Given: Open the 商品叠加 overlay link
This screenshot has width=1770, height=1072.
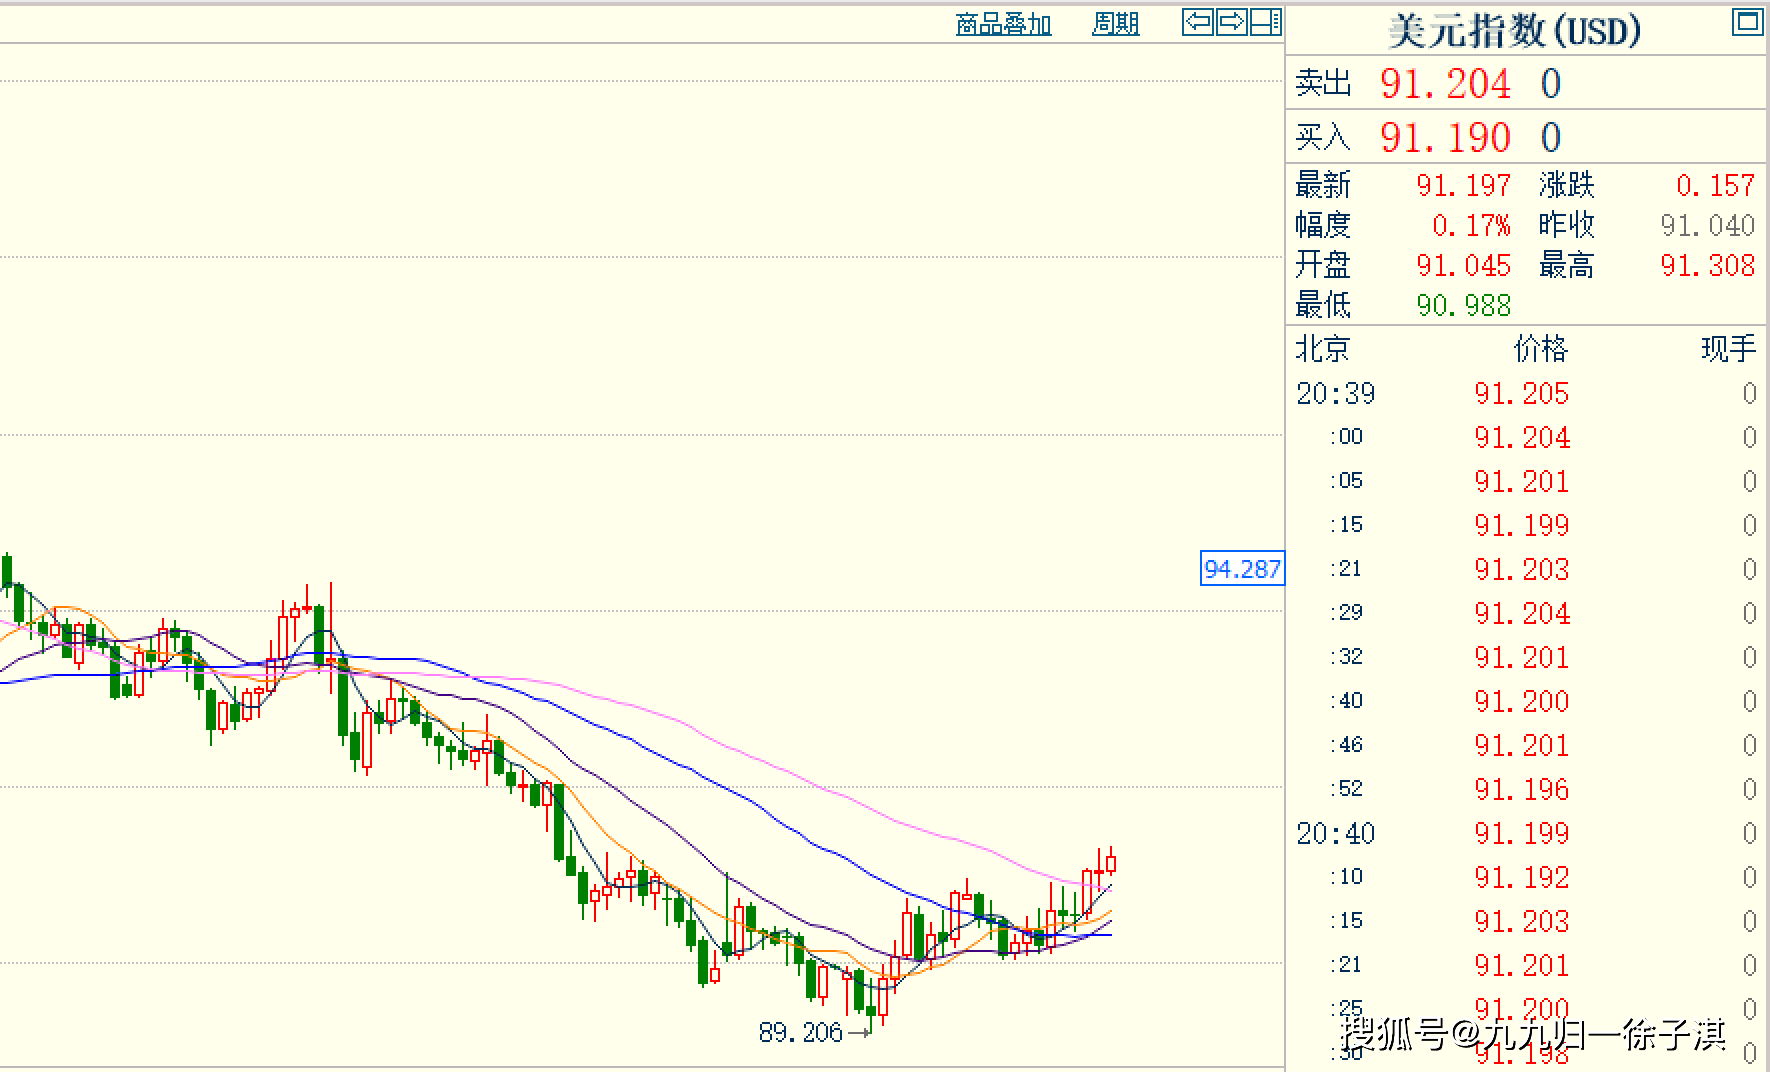Looking at the screenshot, I should [x=1003, y=24].
